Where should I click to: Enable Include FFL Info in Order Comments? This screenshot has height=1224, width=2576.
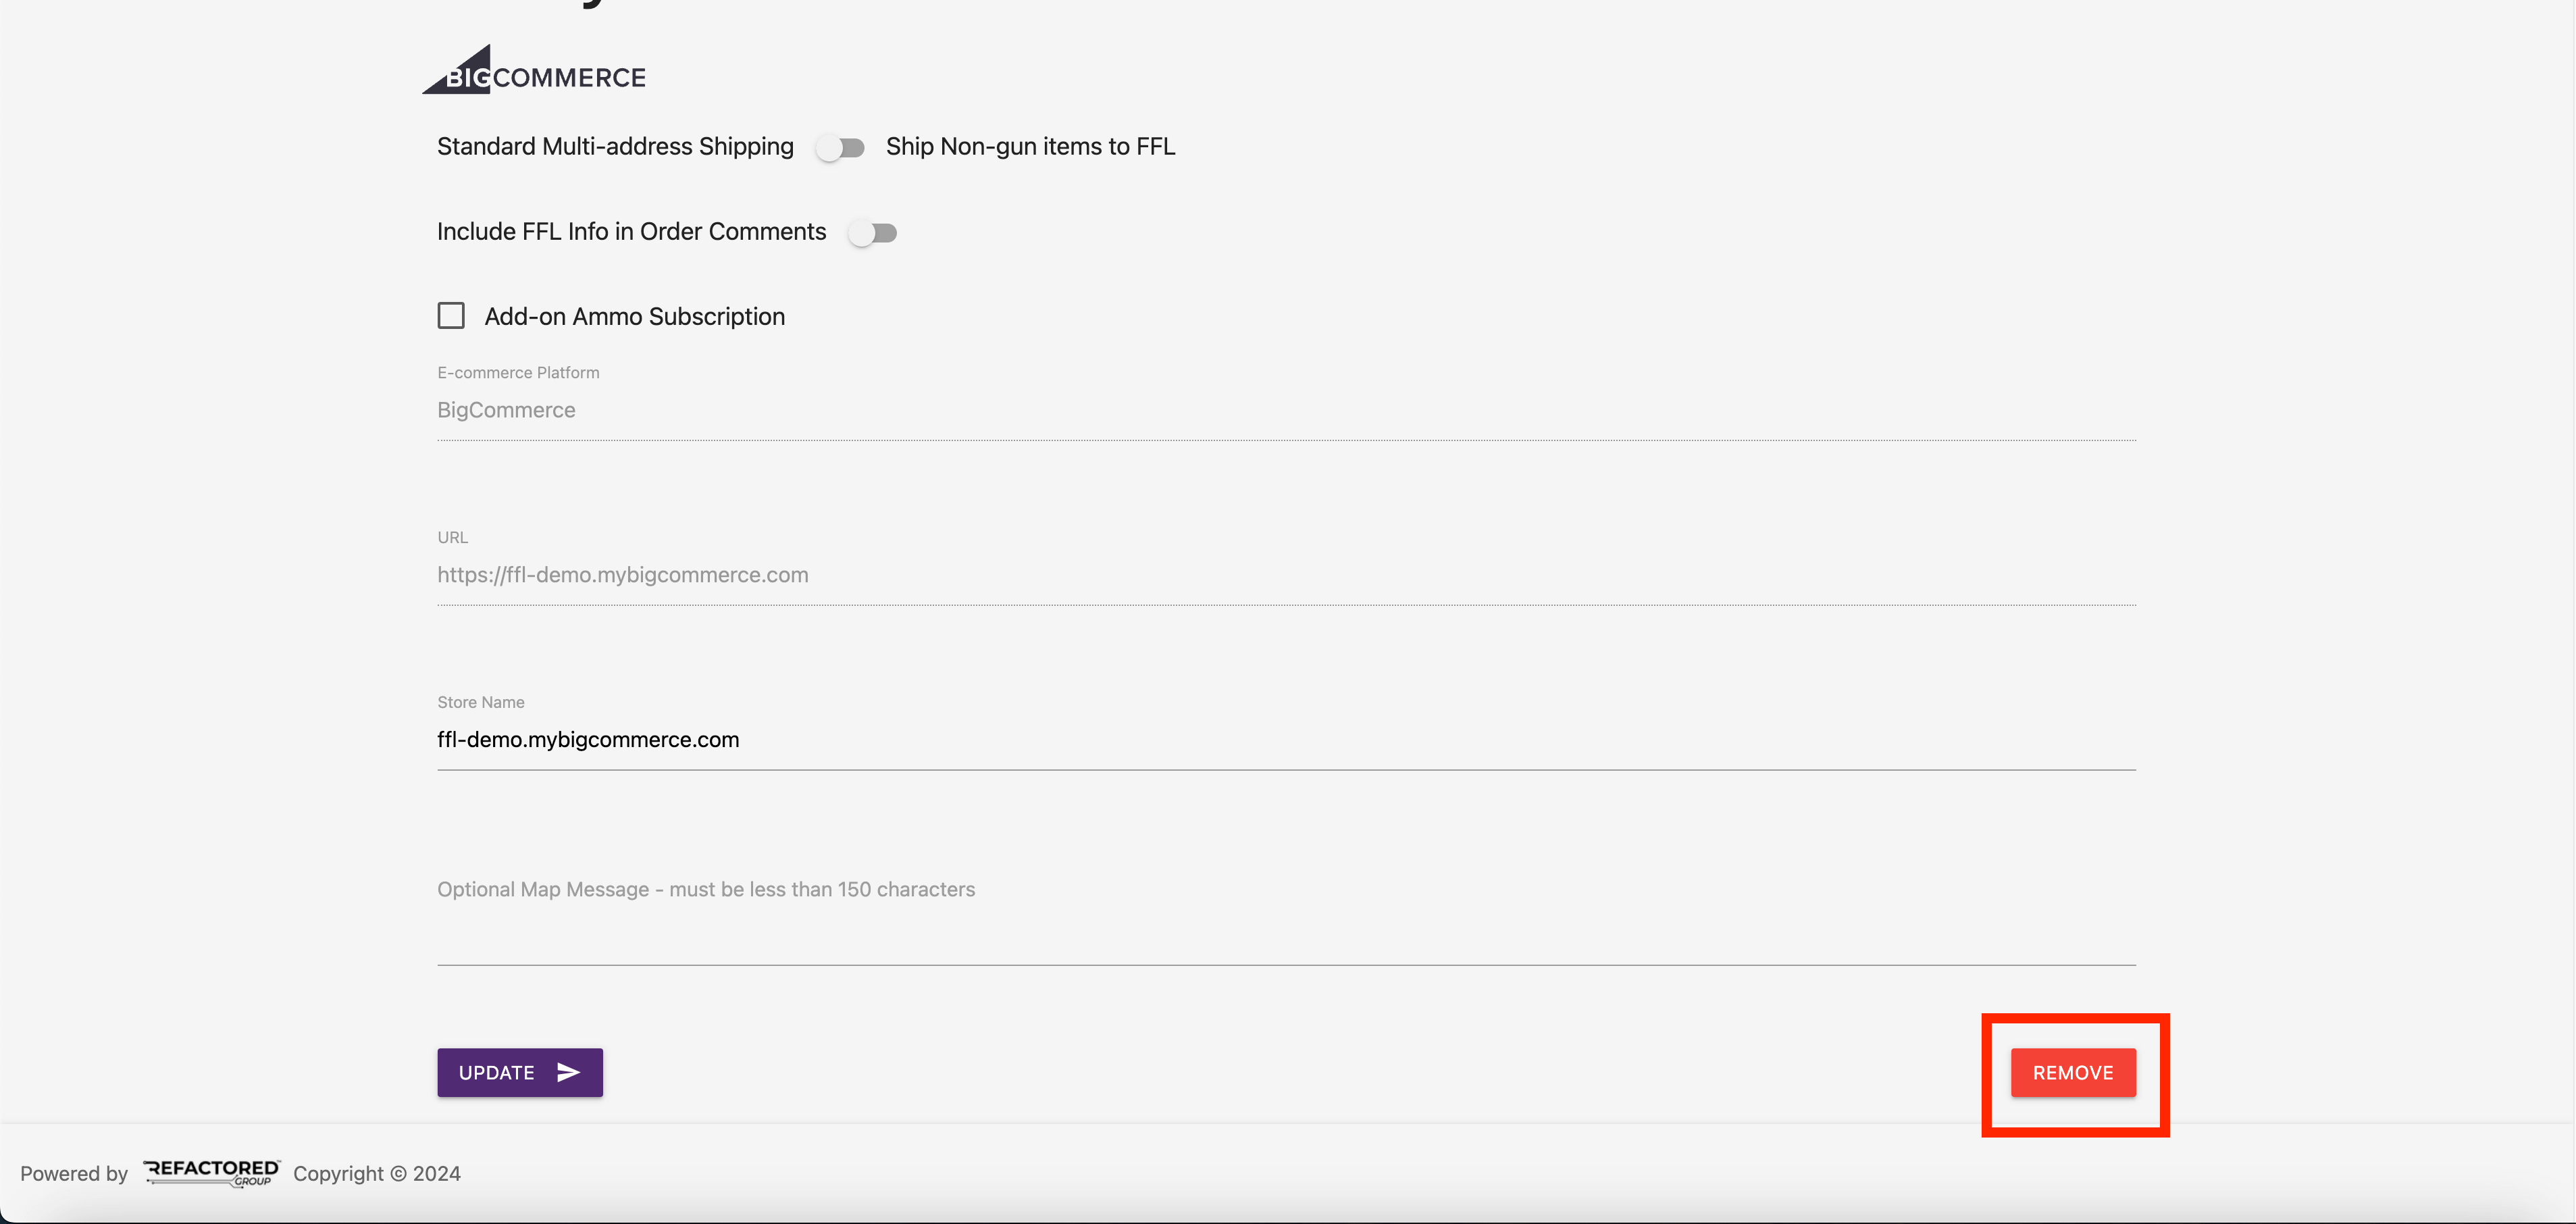click(872, 233)
